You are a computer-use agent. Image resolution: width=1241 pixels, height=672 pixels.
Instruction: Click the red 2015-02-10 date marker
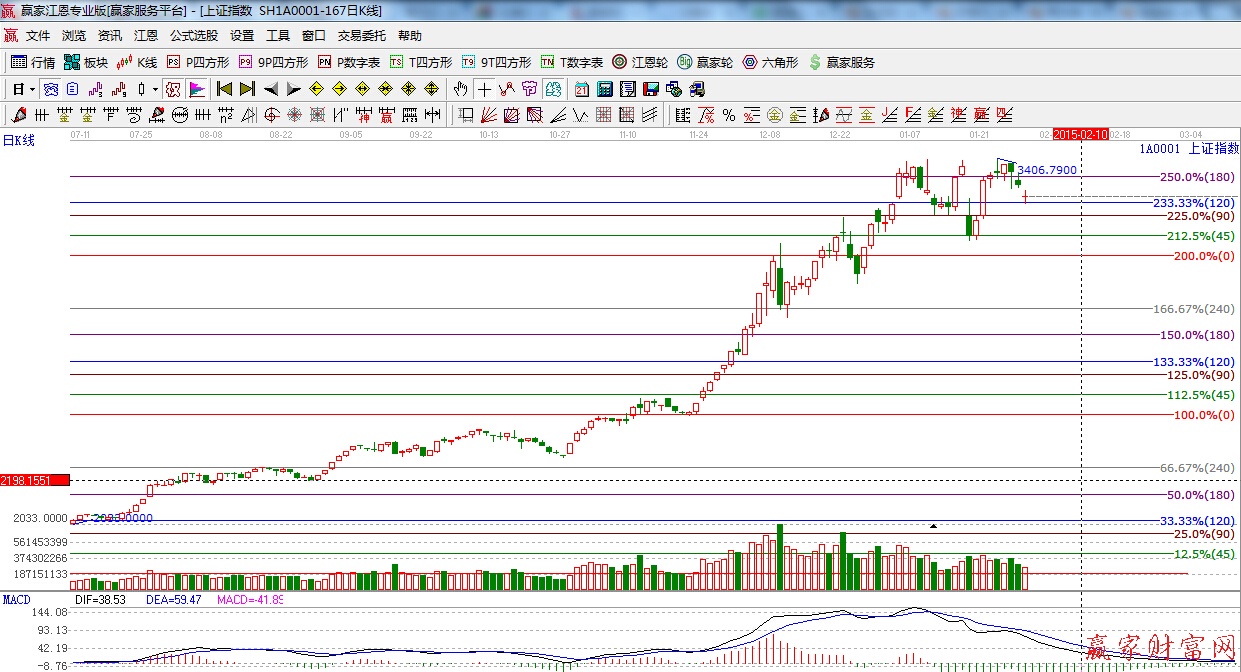click(x=1081, y=134)
